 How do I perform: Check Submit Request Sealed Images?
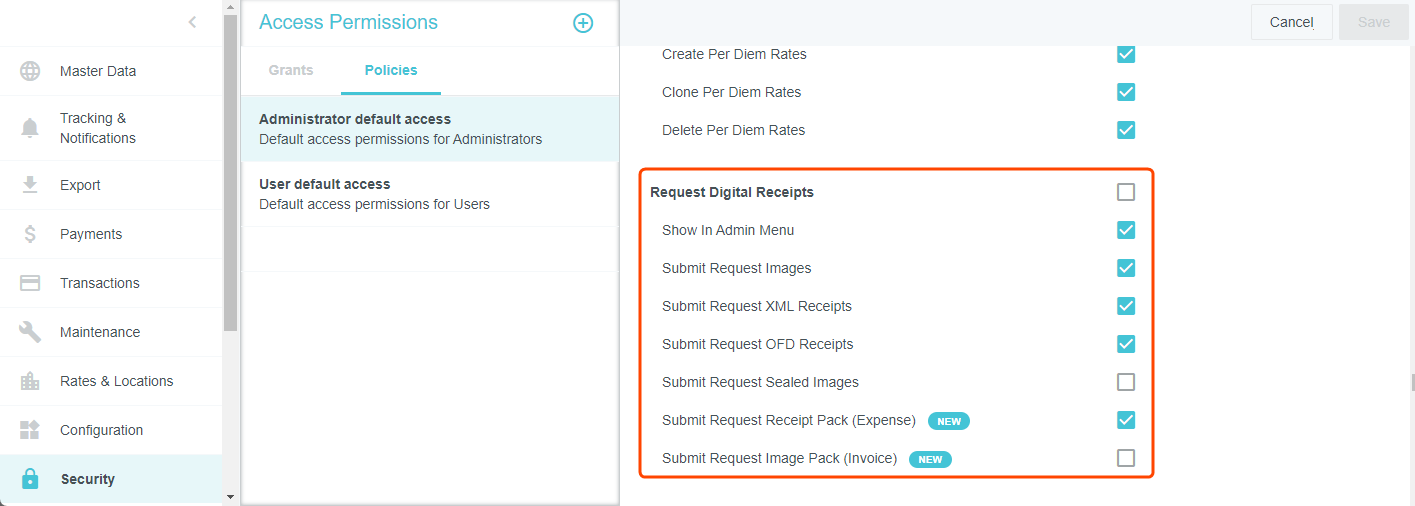(1126, 382)
